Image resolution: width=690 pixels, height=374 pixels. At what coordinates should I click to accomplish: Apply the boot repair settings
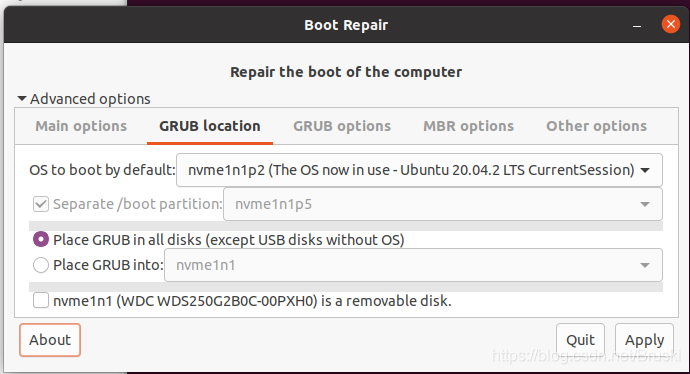coord(644,340)
